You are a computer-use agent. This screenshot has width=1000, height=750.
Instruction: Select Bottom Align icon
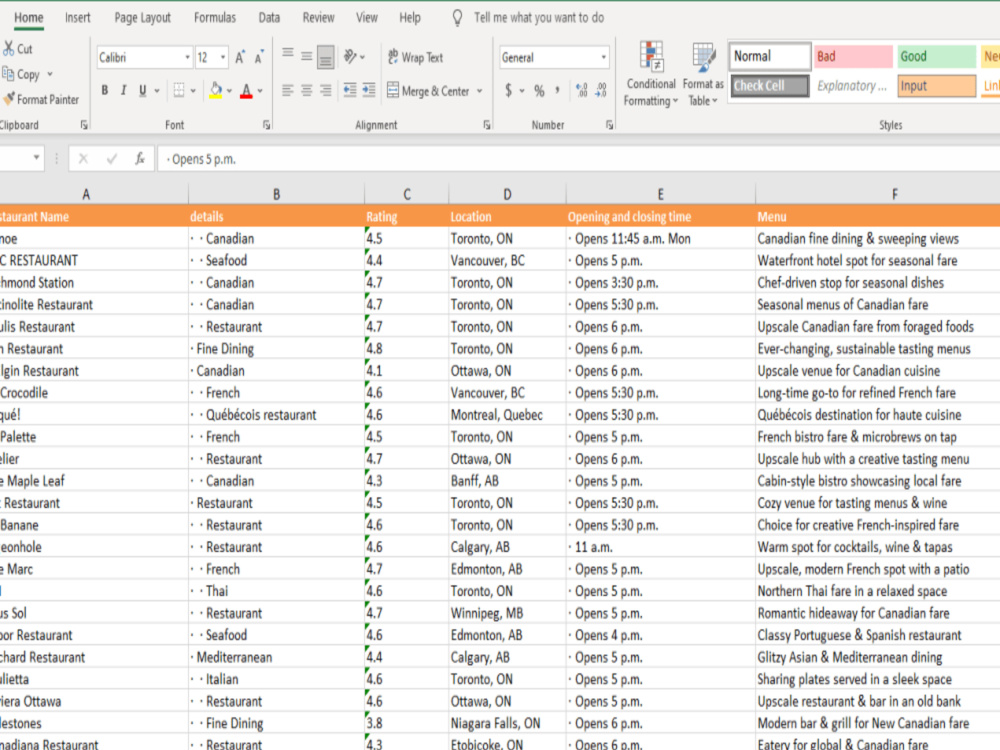click(x=326, y=57)
